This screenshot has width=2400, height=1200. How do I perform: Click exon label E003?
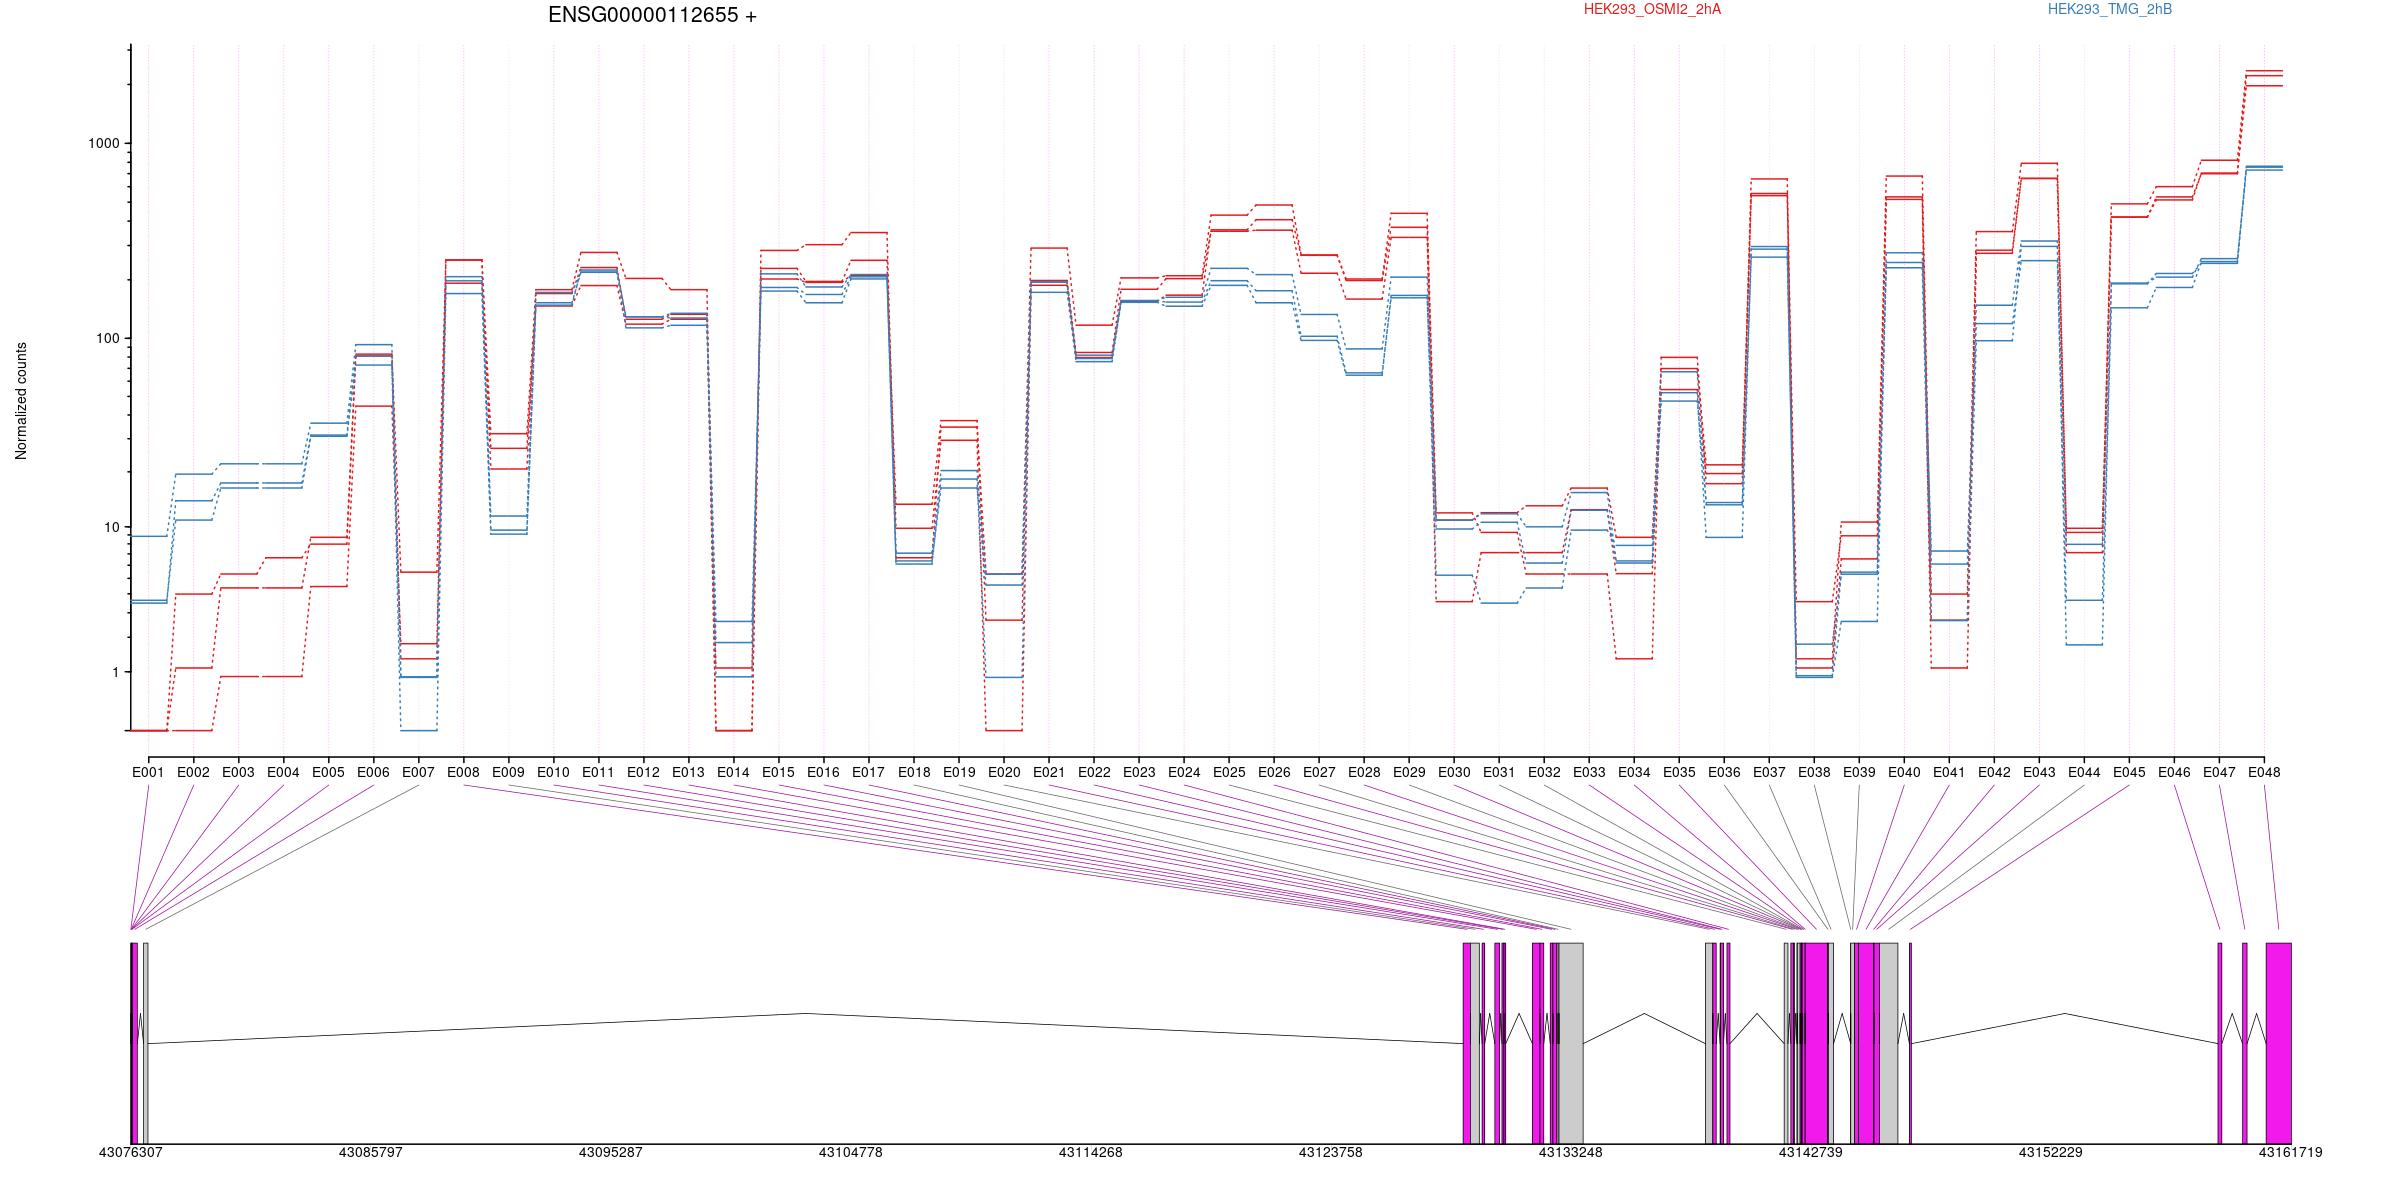click(238, 772)
